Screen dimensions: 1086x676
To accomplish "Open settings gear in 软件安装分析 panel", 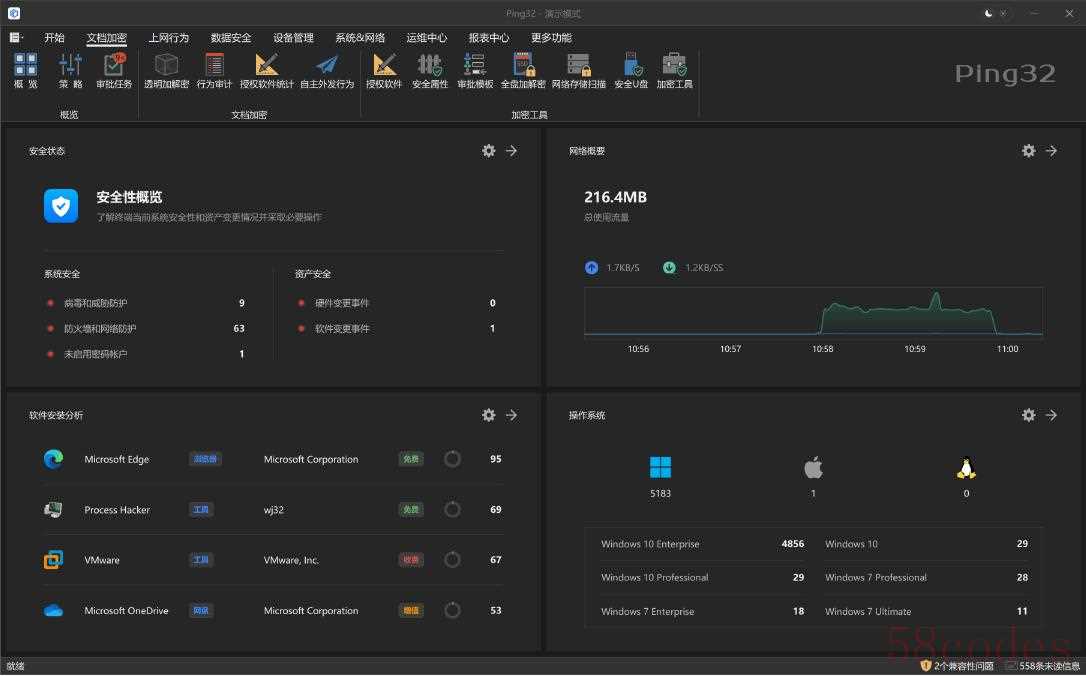I will pyautogui.click(x=488, y=415).
